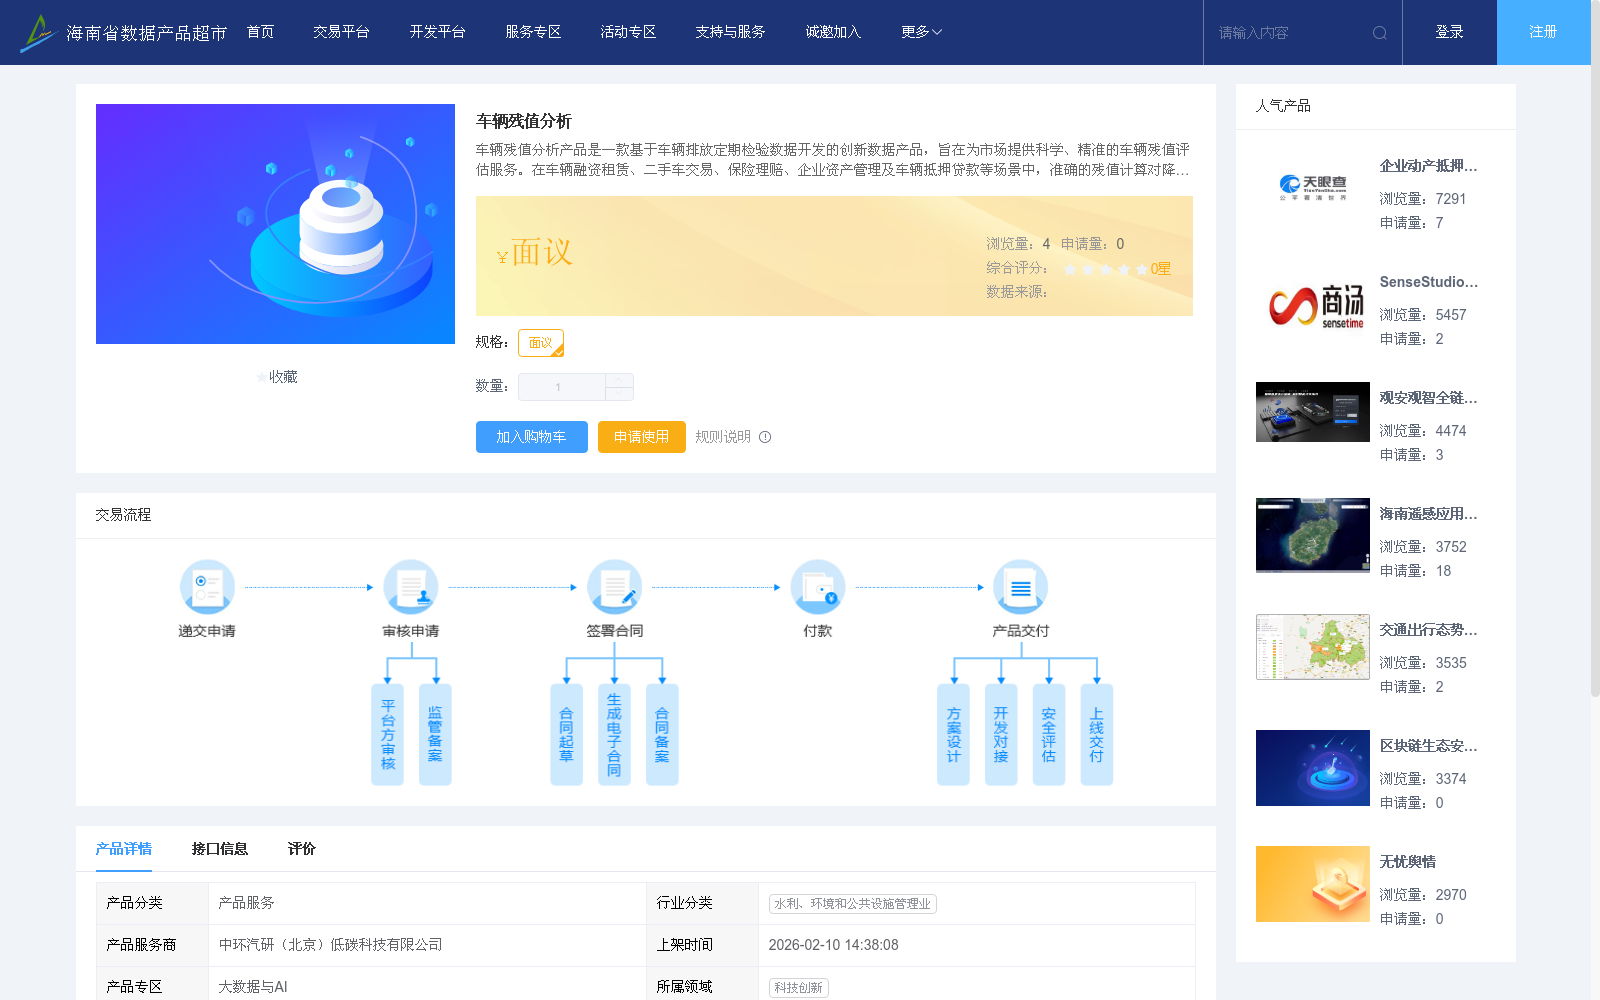Click the 付款 step icon
The image size is (1600, 1000).
pos(818,587)
